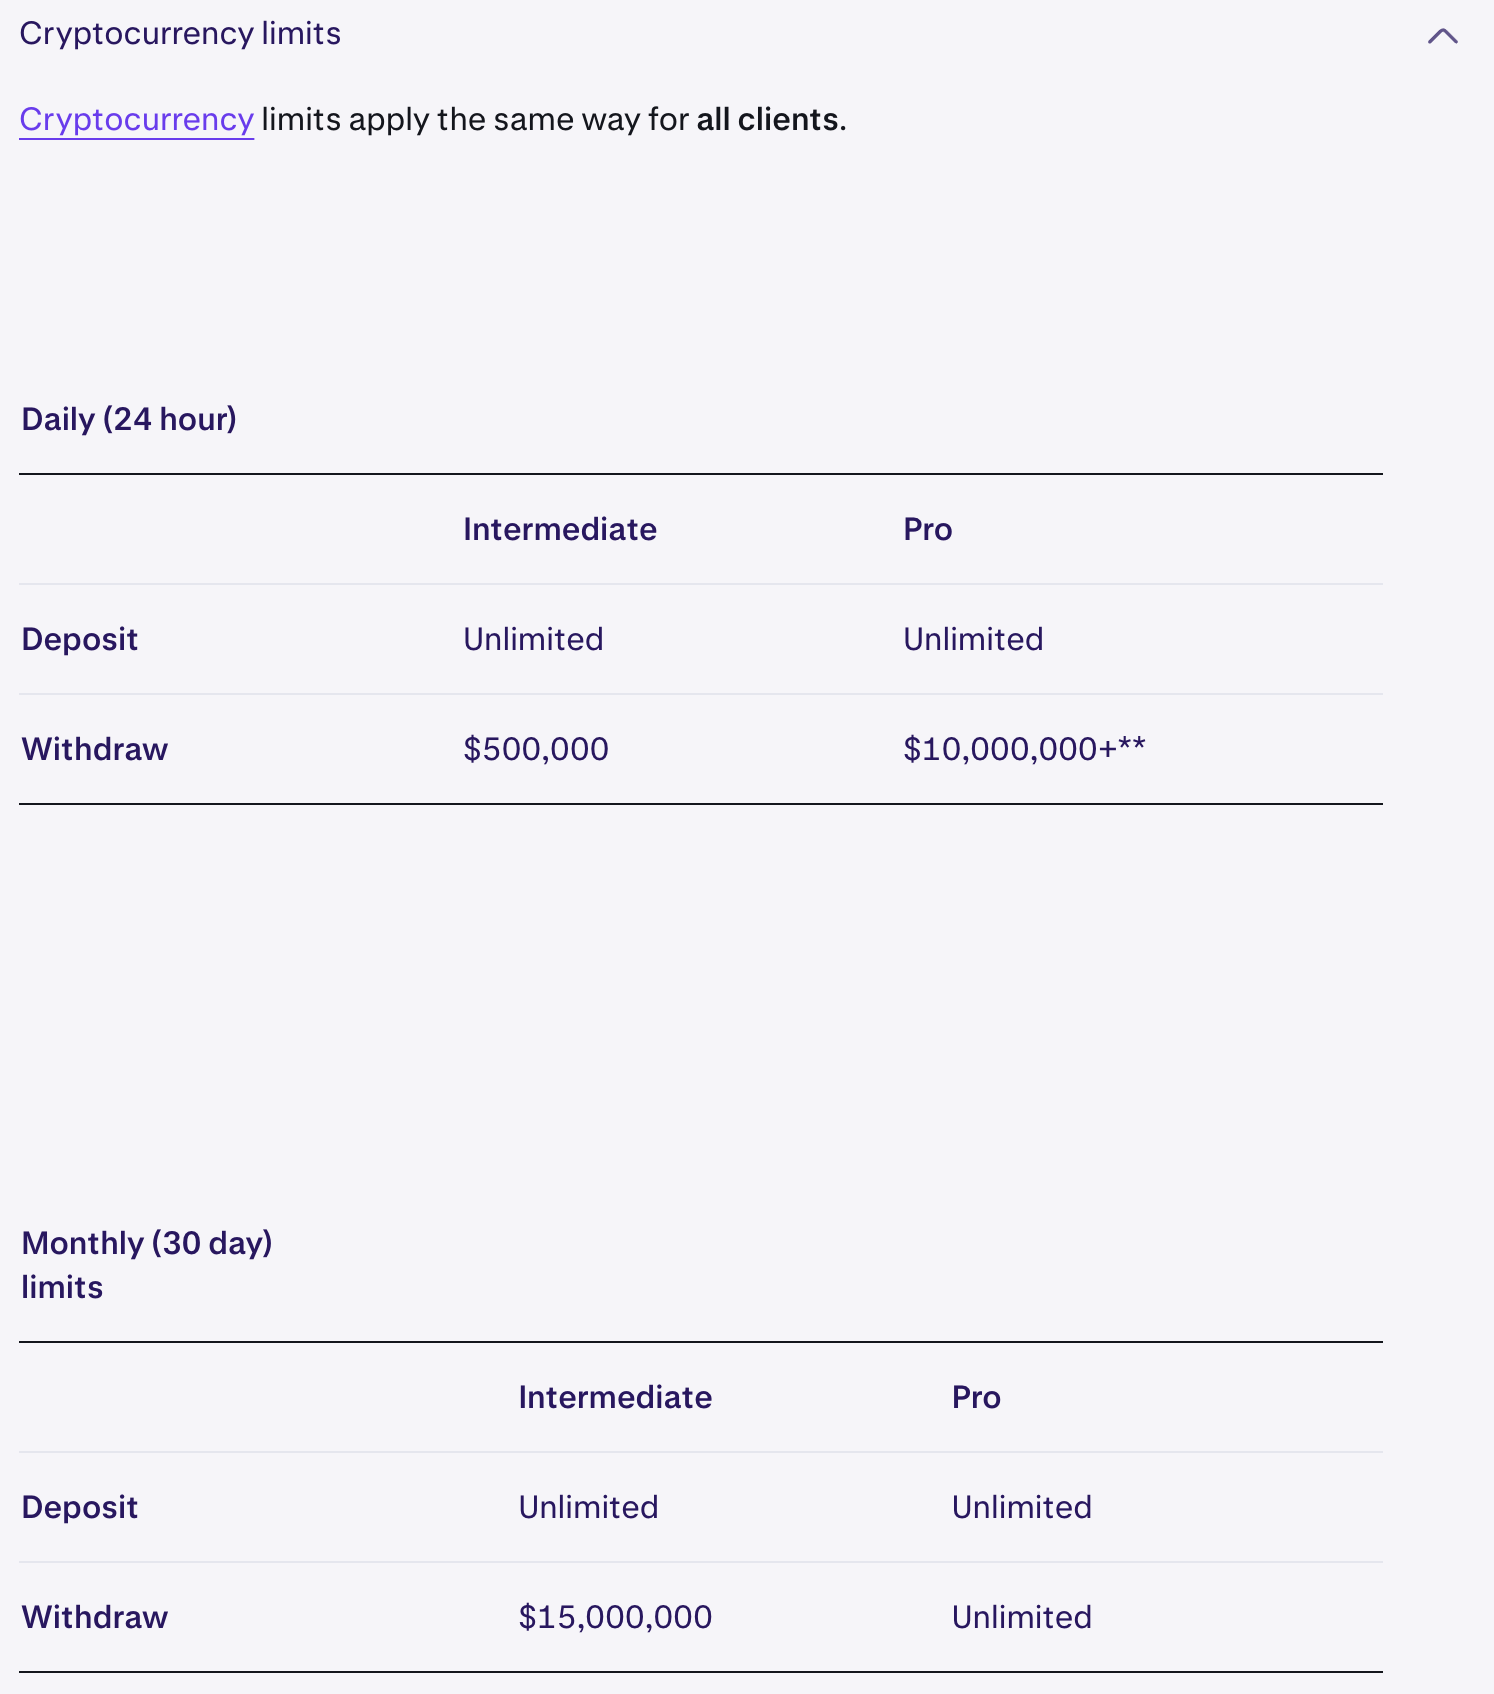
Task: Click the Withdraw row label in daily table
Action: [x=95, y=749]
